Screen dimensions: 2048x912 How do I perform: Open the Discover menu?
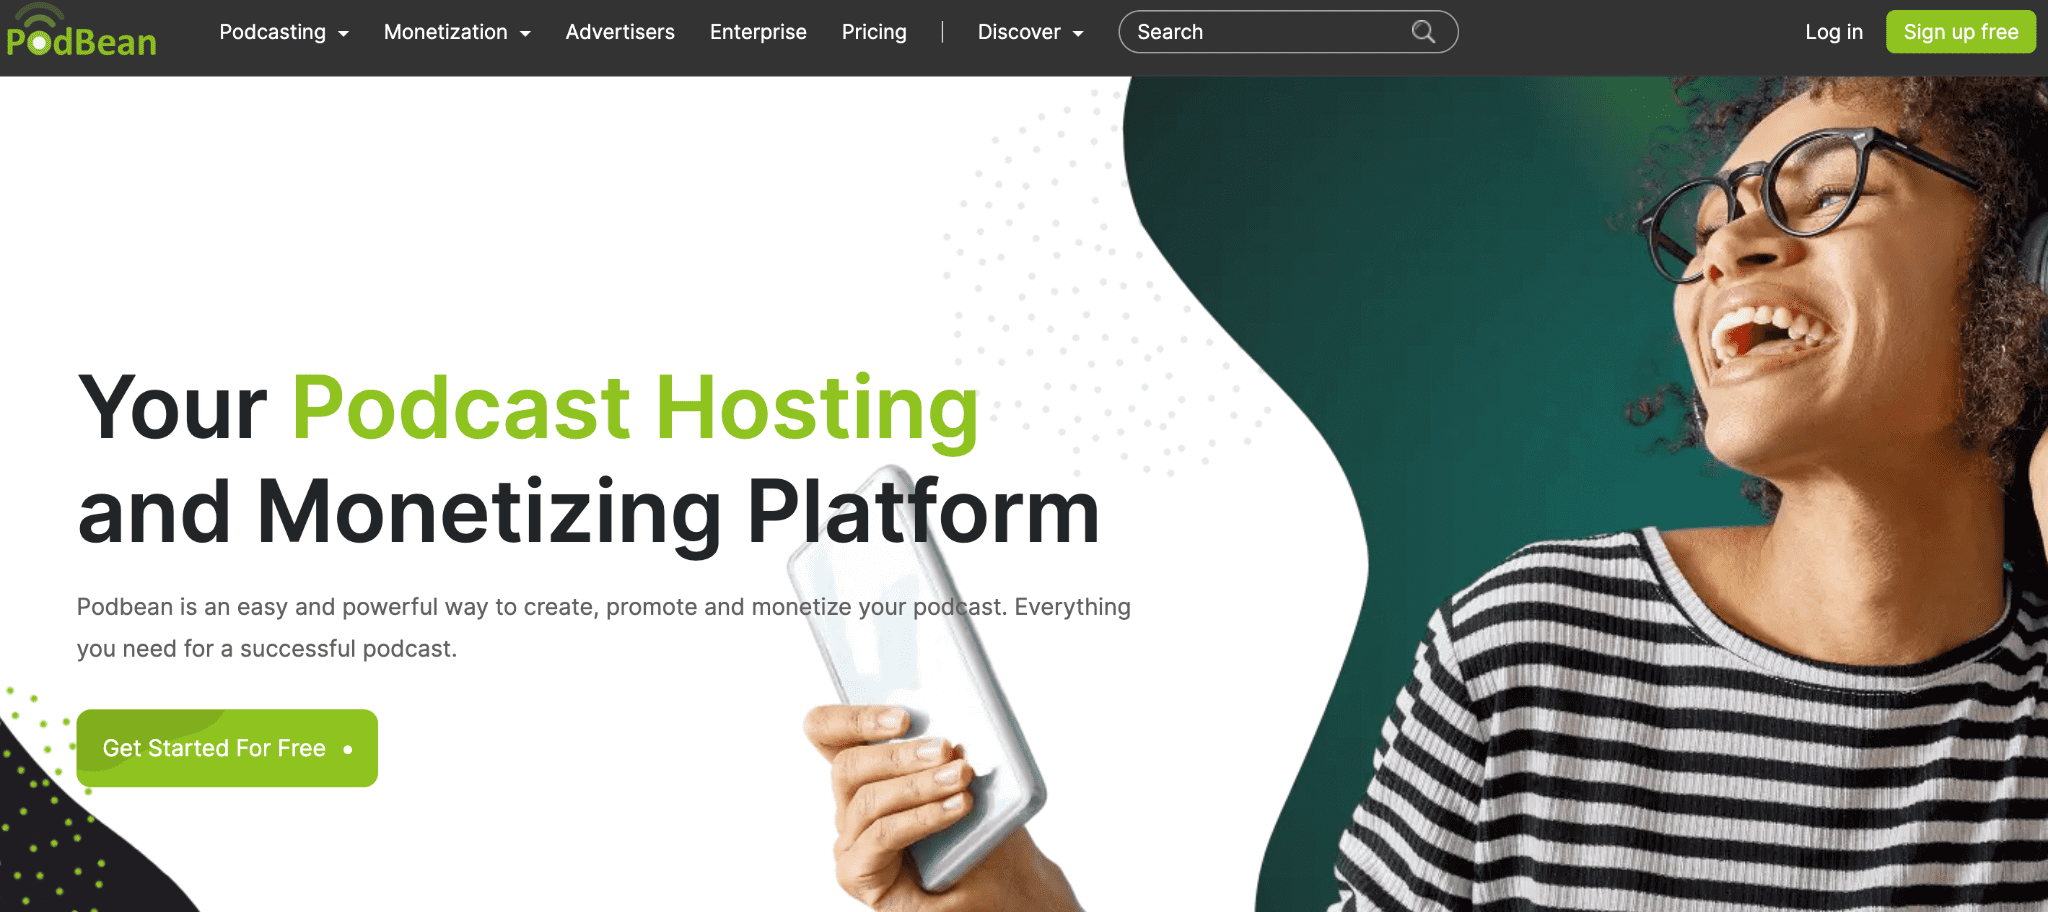coord(1030,32)
